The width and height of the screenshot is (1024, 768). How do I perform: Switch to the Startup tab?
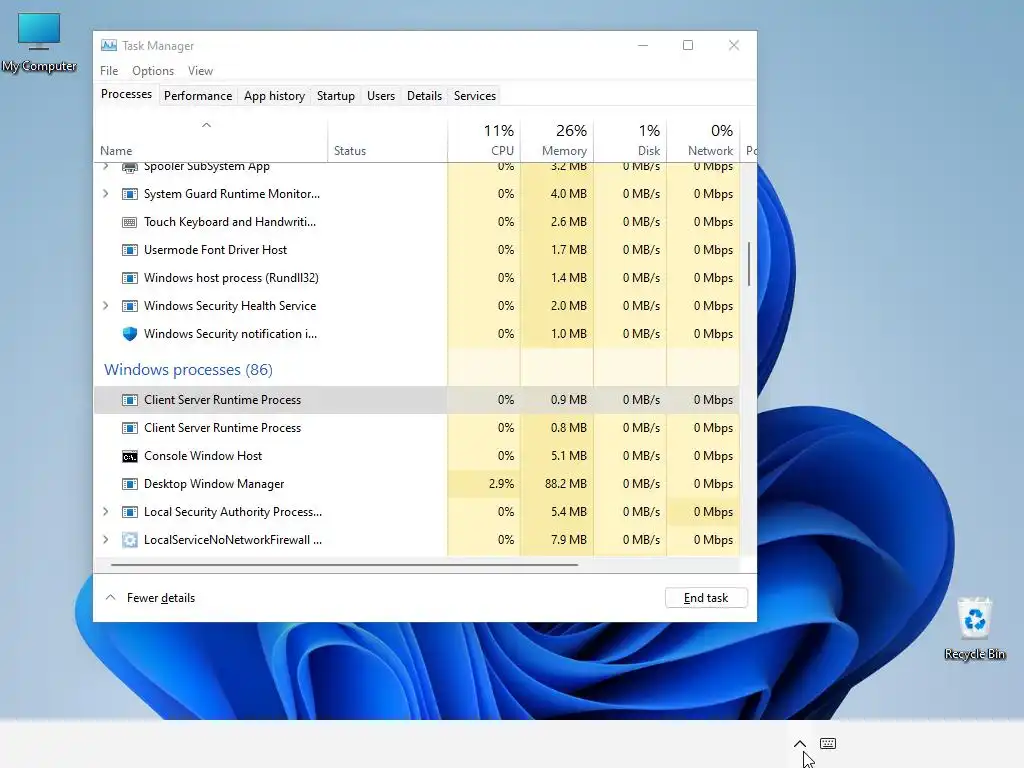pyautogui.click(x=336, y=96)
